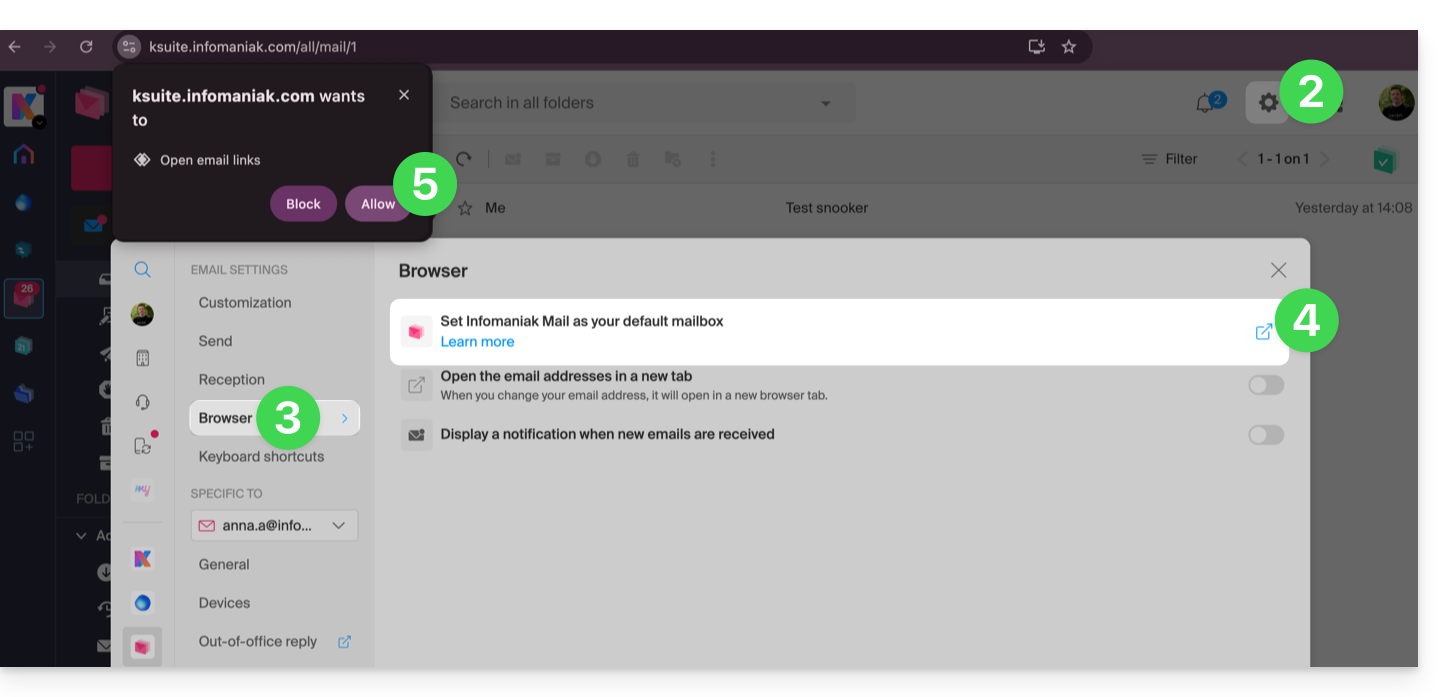Go to next page of emails chevron

(1325, 159)
